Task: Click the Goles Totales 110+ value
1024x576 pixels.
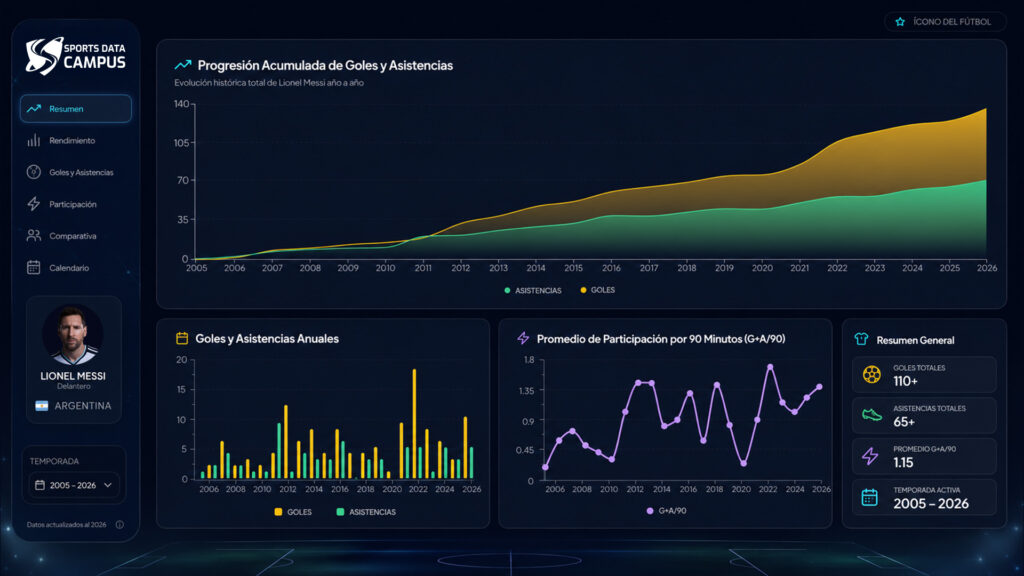Action: click(x=905, y=381)
